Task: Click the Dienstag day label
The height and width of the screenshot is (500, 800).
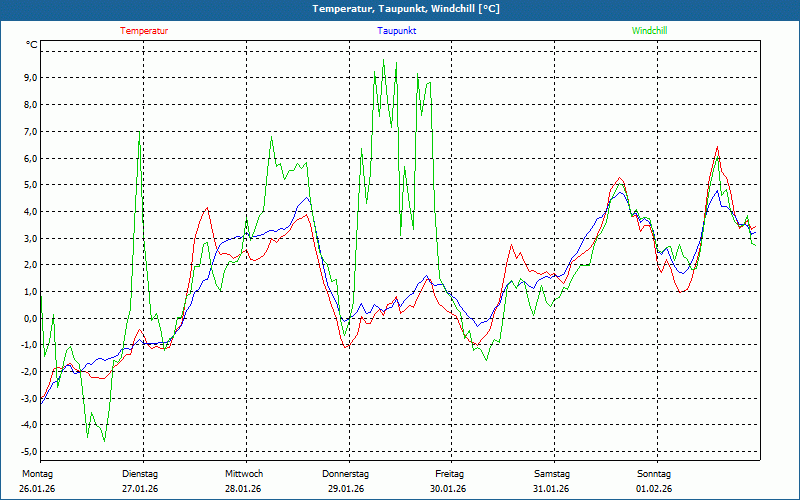Action: point(139,473)
